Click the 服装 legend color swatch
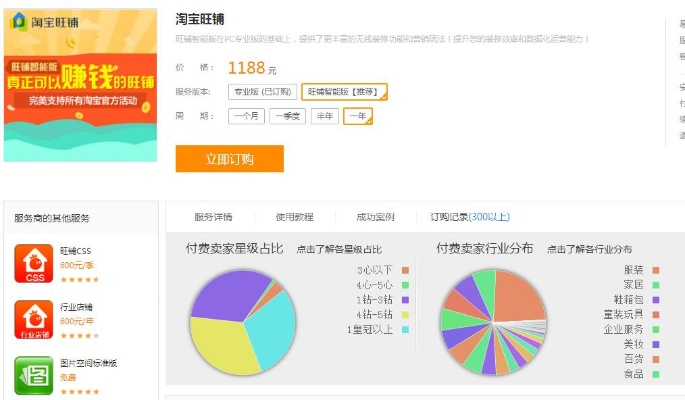Viewport: 685px width, 400px height. (655, 270)
